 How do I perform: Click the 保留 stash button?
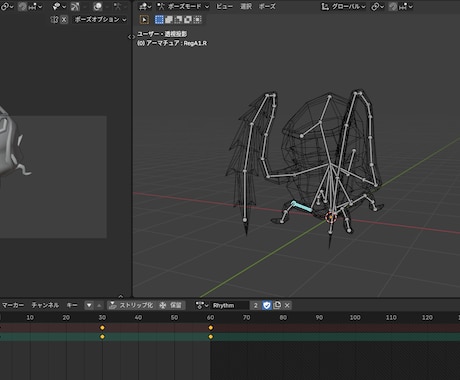[x=171, y=305]
